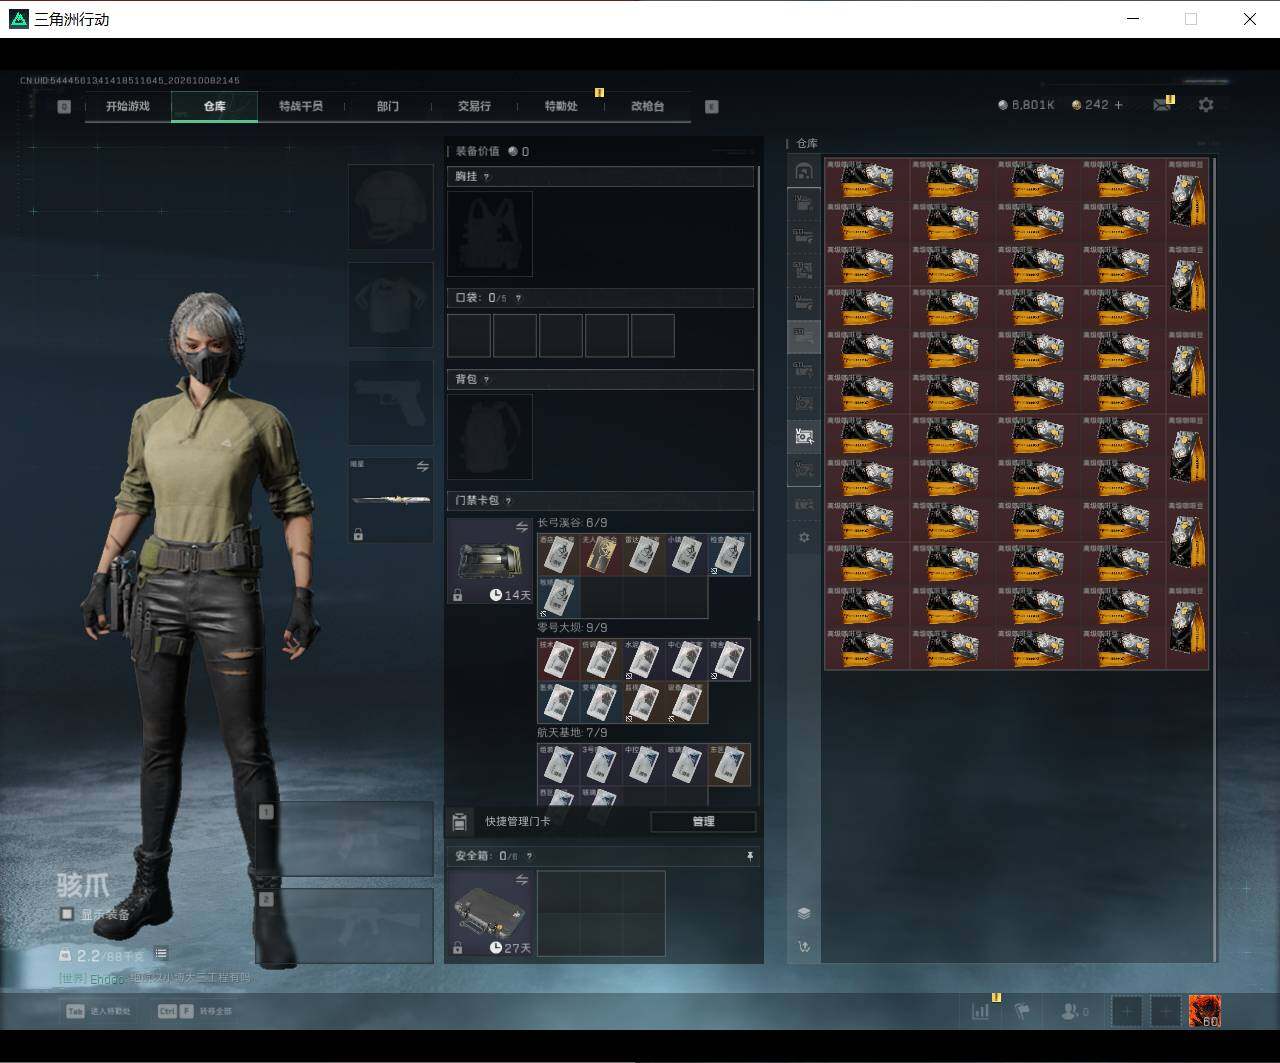Open warehouse sidebar settings gear
This screenshot has width=1280, height=1063.
(804, 538)
